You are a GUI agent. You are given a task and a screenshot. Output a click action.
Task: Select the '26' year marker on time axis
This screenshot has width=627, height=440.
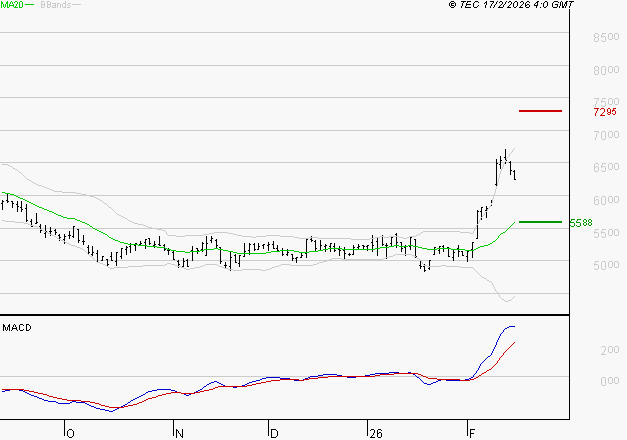point(375,432)
